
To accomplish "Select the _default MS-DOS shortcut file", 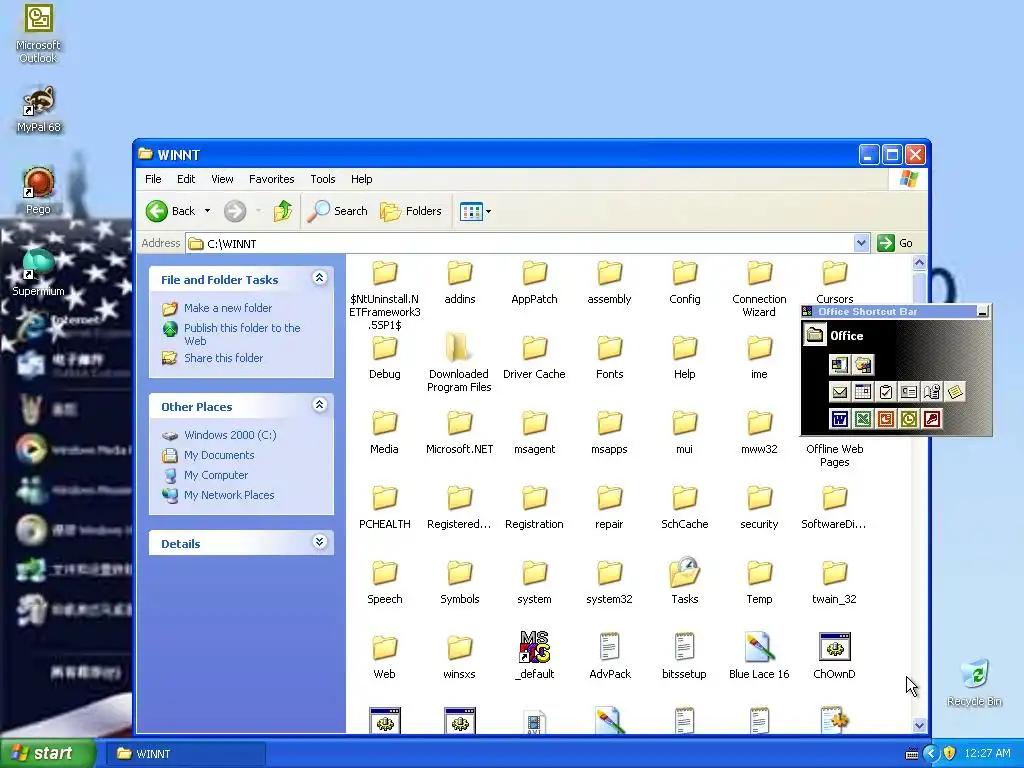I will (534, 656).
